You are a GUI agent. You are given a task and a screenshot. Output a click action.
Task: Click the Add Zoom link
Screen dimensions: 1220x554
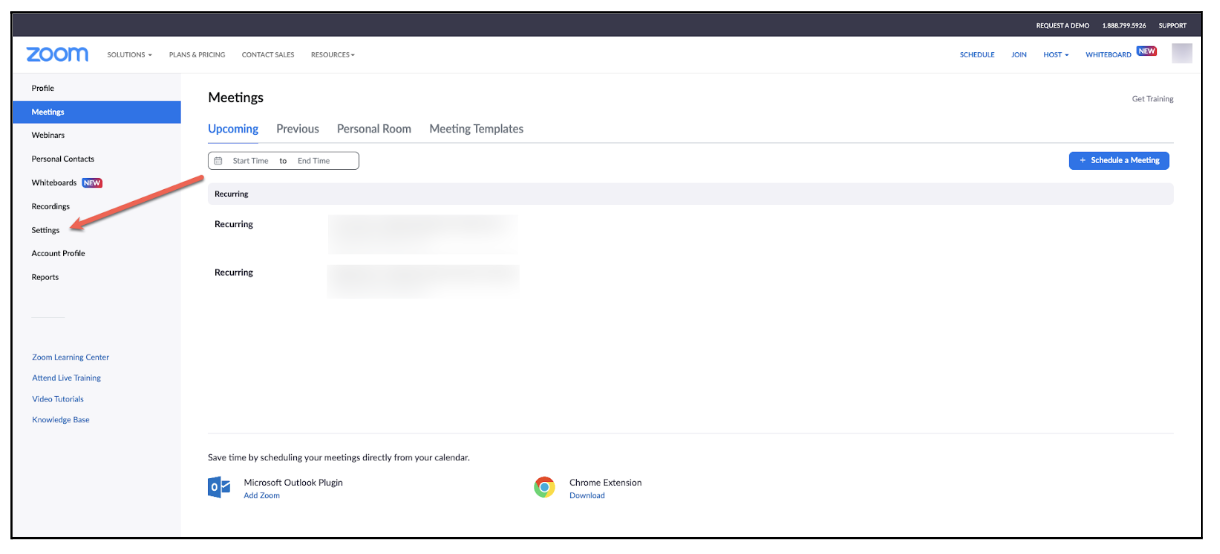pyautogui.click(x=261, y=496)
